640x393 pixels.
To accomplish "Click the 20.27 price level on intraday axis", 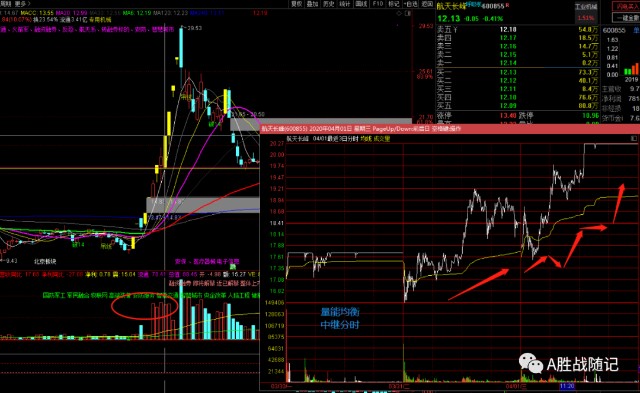I will pyautogui.click(x=276, y=144).
